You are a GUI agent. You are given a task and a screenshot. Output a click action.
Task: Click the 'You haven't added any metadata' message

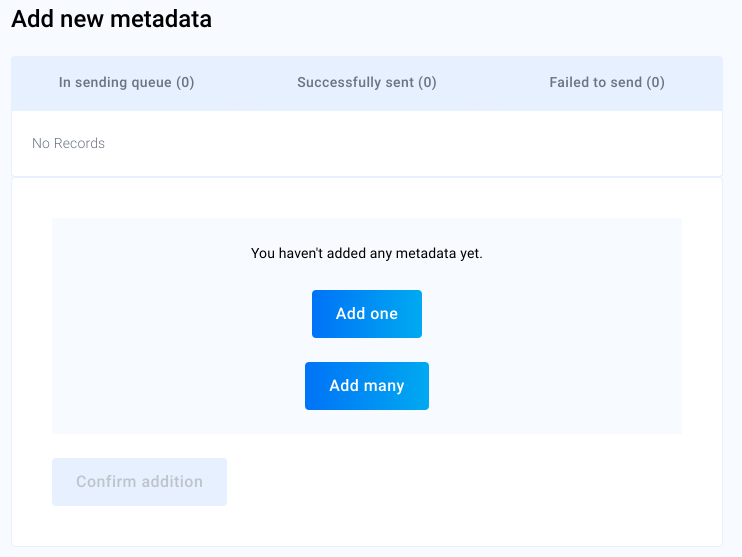pos(366,254)
